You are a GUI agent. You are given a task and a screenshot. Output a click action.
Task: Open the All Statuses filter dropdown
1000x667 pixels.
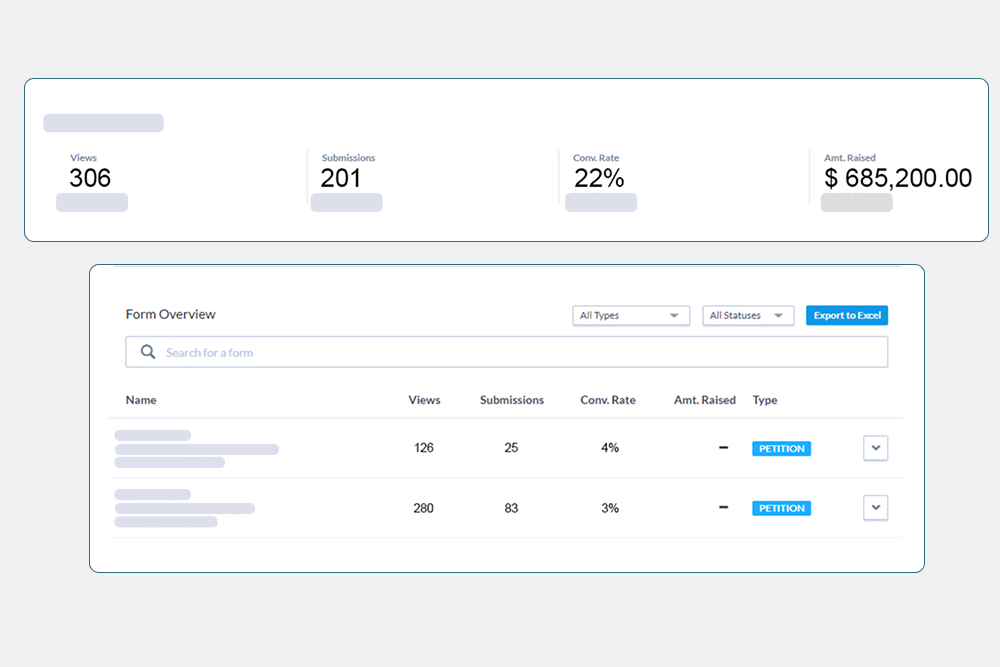point(748,315)
